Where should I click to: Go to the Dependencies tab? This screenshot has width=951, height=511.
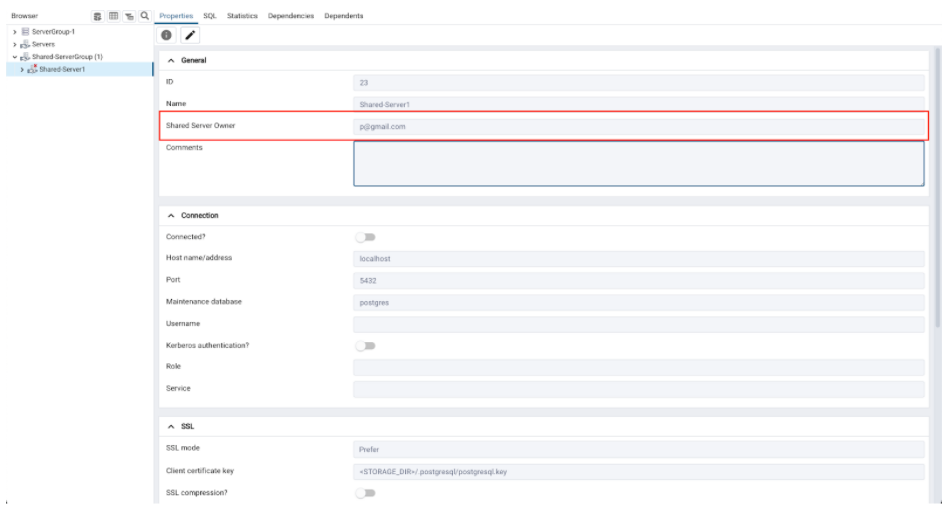click(x=291, y=17)
